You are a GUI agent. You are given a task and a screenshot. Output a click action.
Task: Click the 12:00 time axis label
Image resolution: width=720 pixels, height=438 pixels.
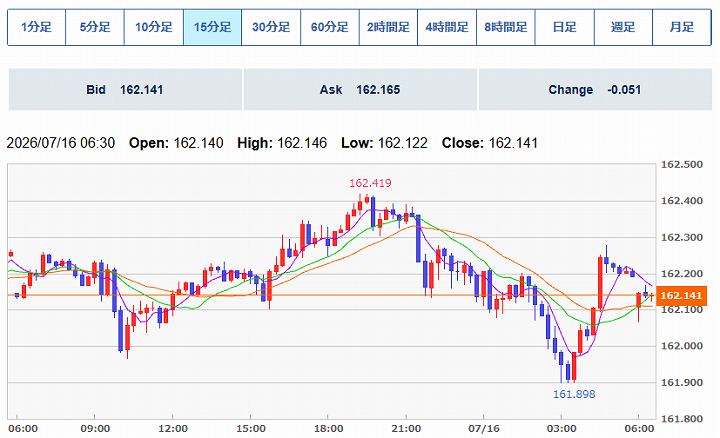click(173, 429)
